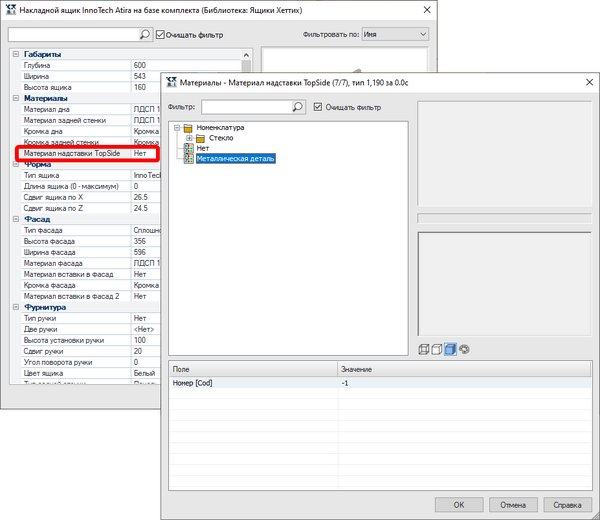Click the Справка button
Image resolution: width=600 pixels, height=520 pixels.
[x=567, y=505]
